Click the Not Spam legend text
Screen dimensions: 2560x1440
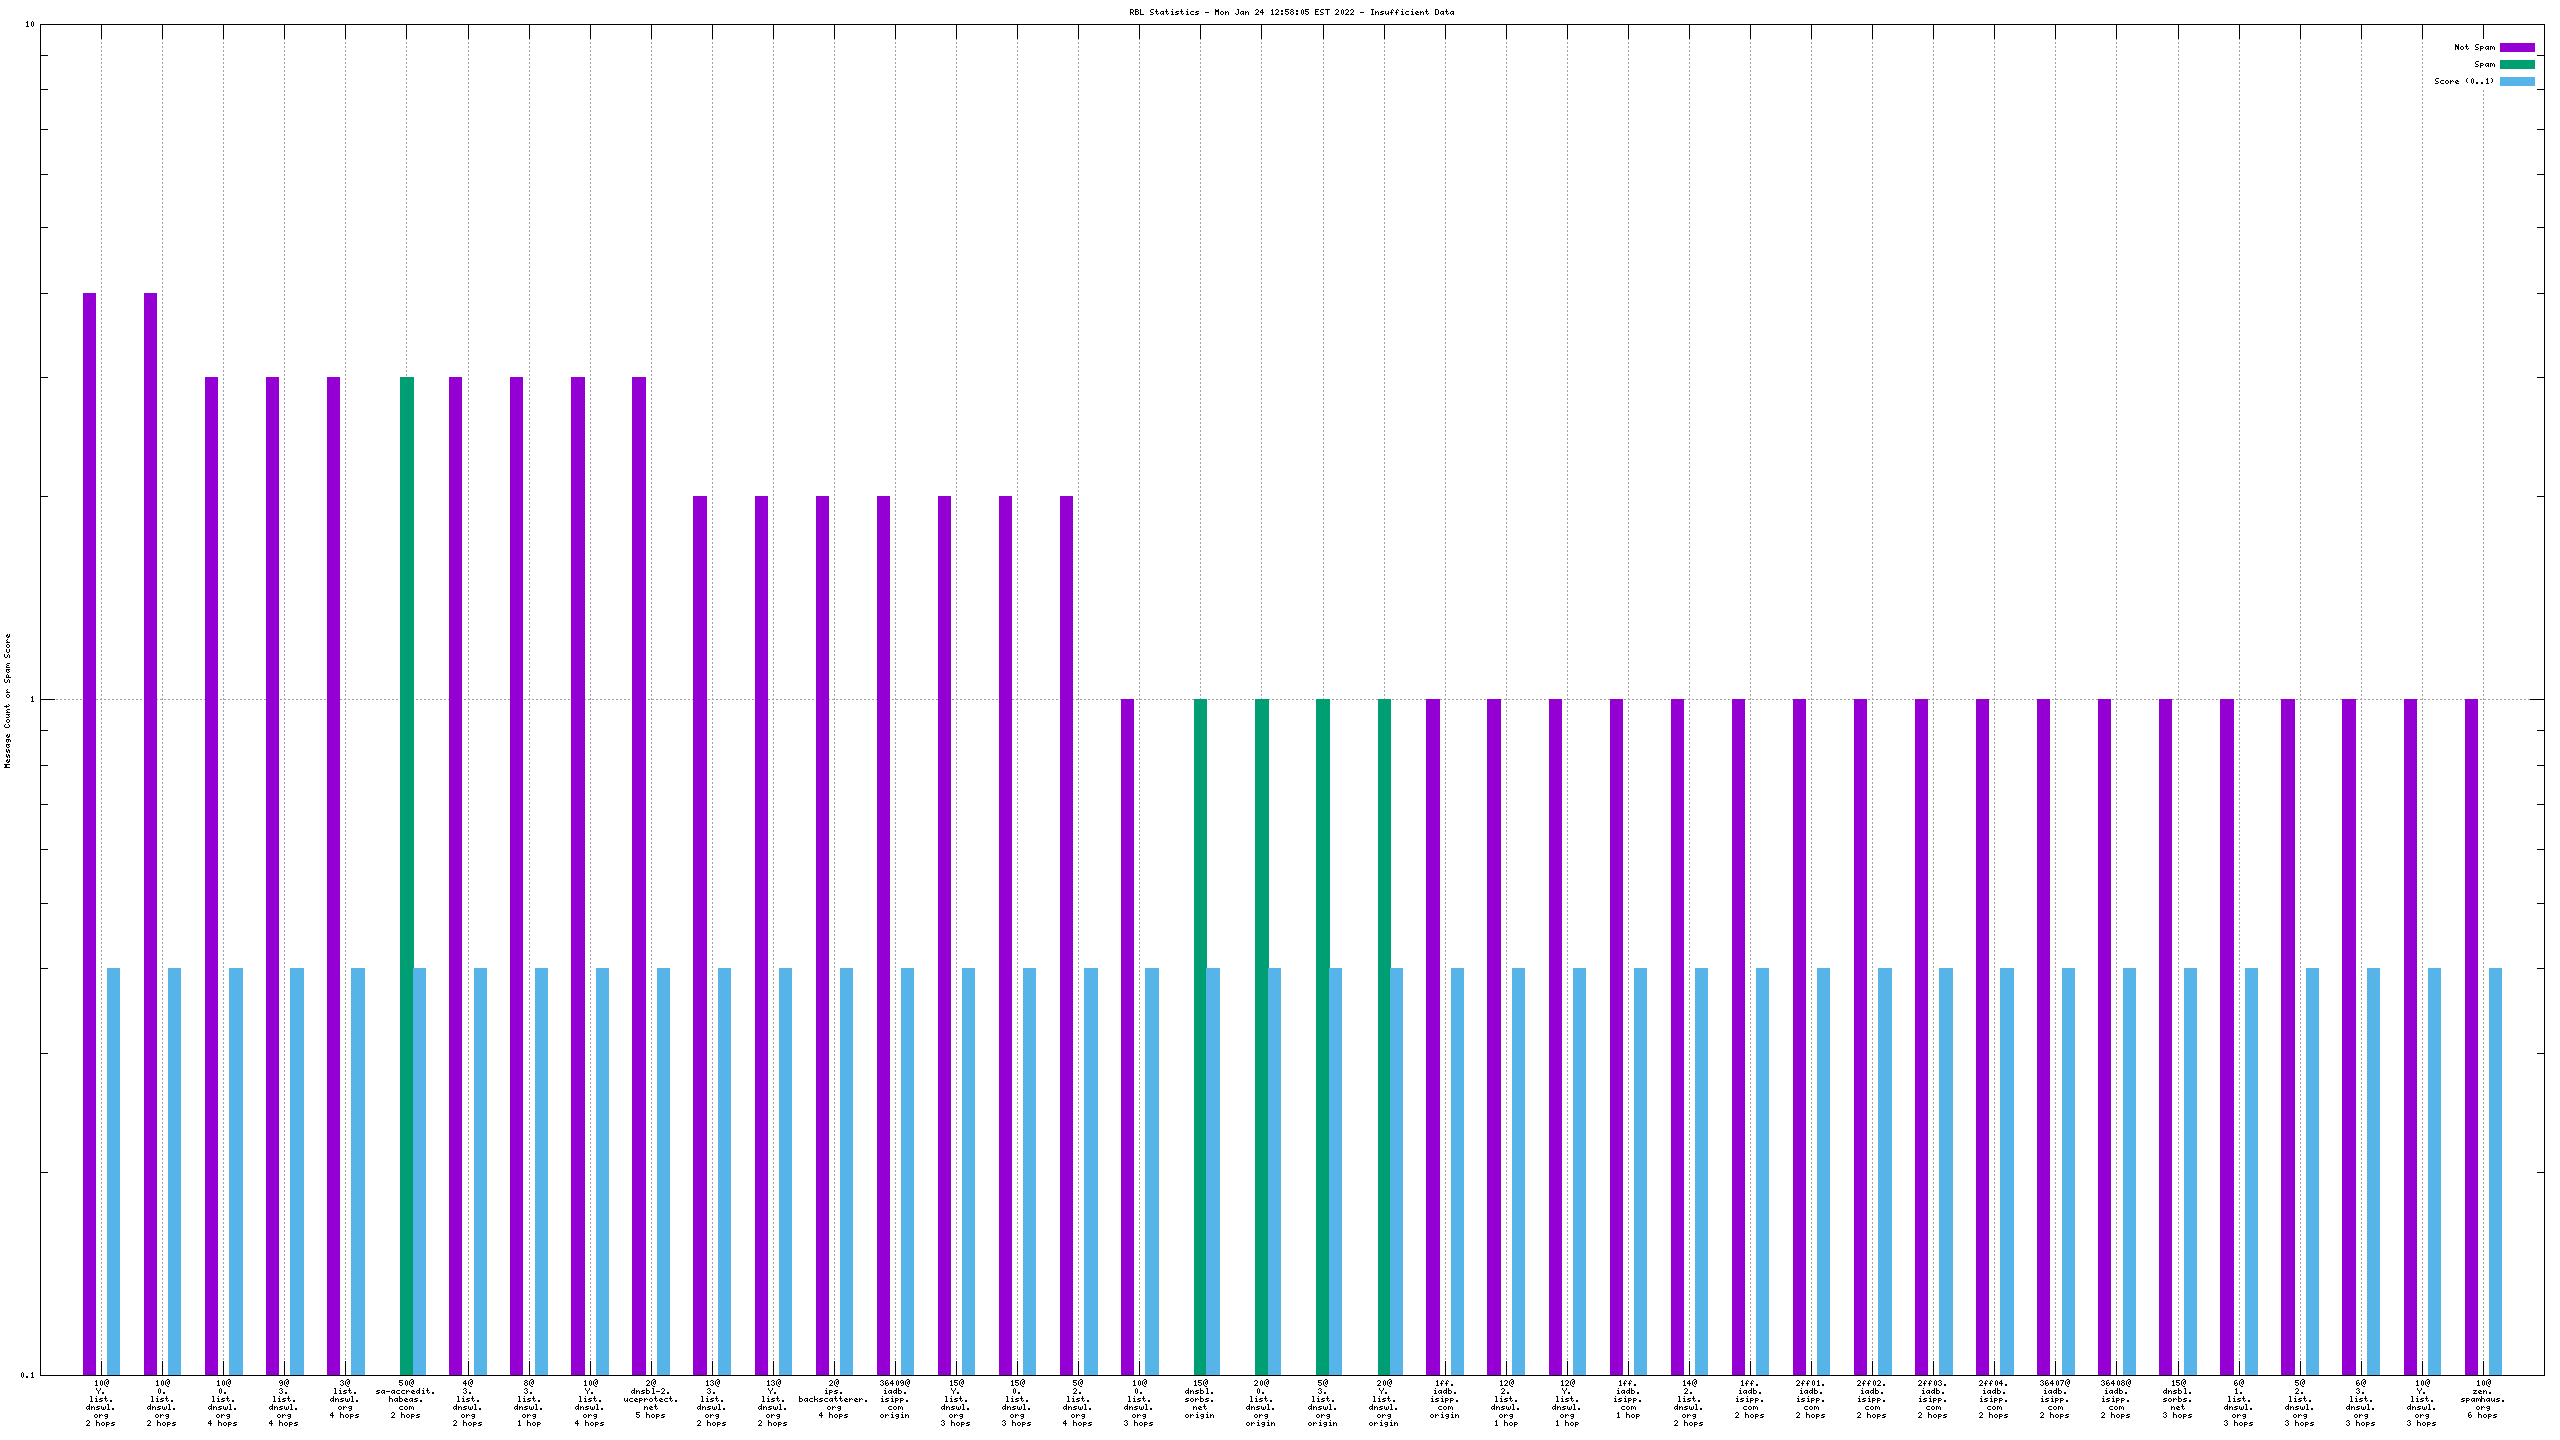(x=2474, y=47)
